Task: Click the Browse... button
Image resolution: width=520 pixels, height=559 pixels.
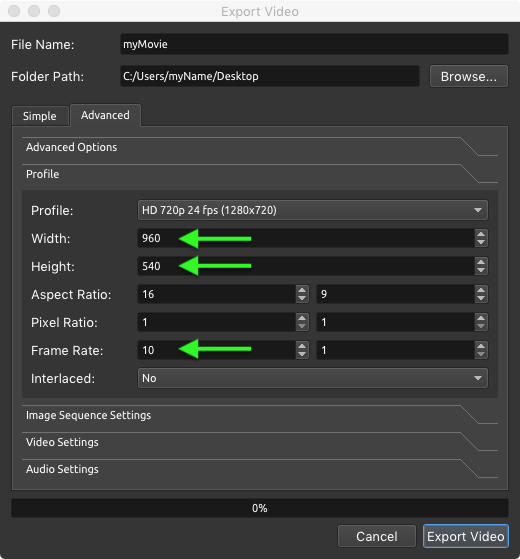Action: [469, 76]
